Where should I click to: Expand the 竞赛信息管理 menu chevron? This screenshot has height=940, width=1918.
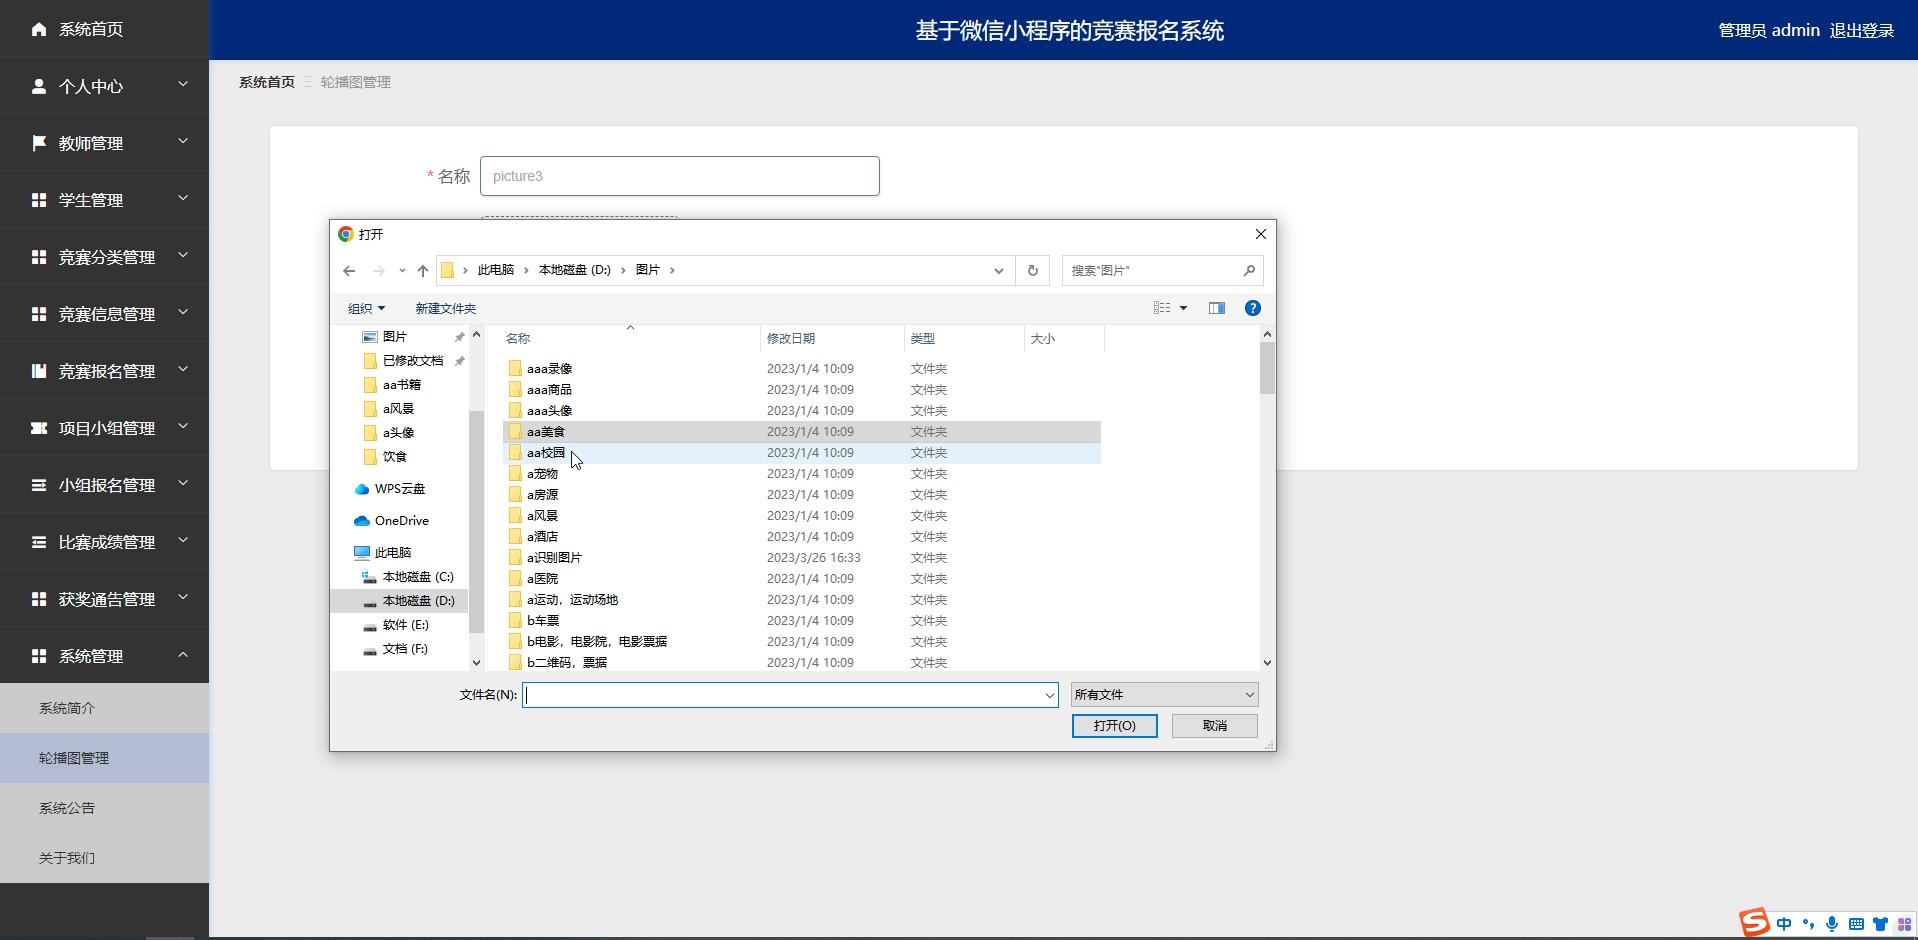click(183, 313)
